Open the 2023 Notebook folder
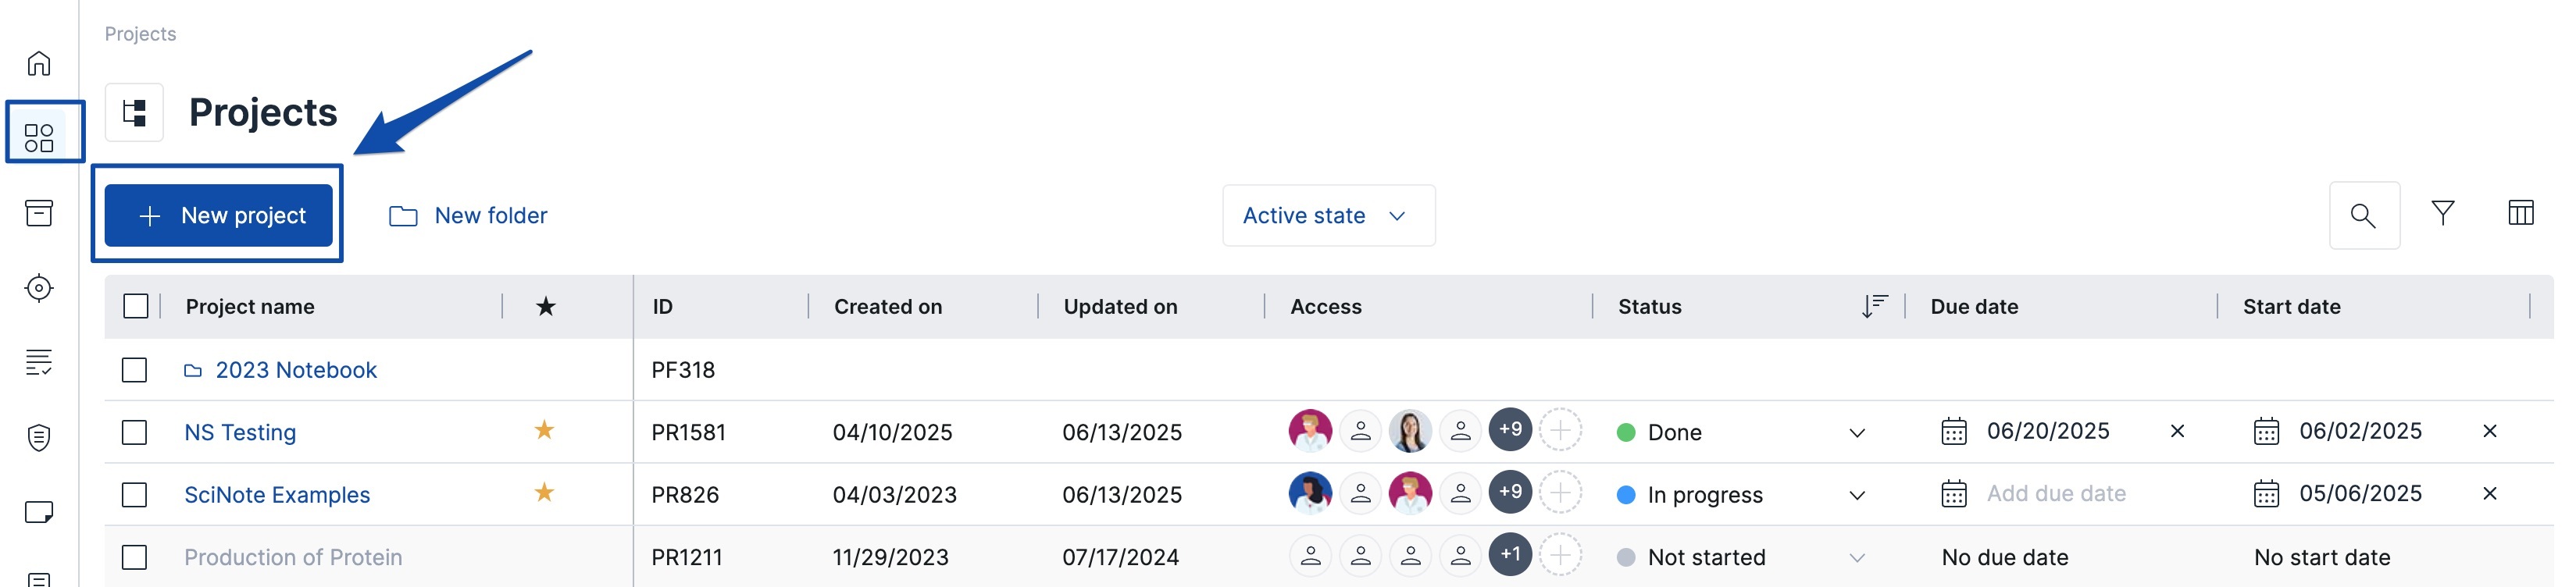Viewport: 2576px width, 587px height. click(x=296, y=369)
